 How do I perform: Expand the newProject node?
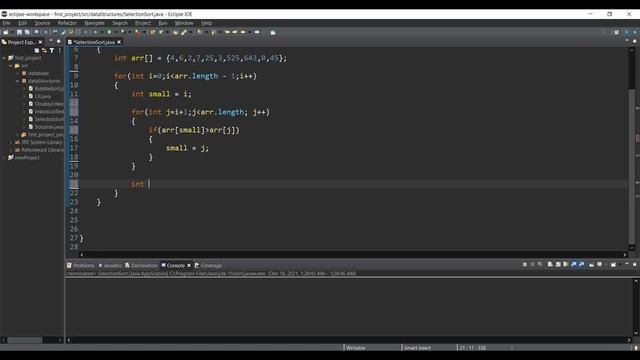[4, 158]
